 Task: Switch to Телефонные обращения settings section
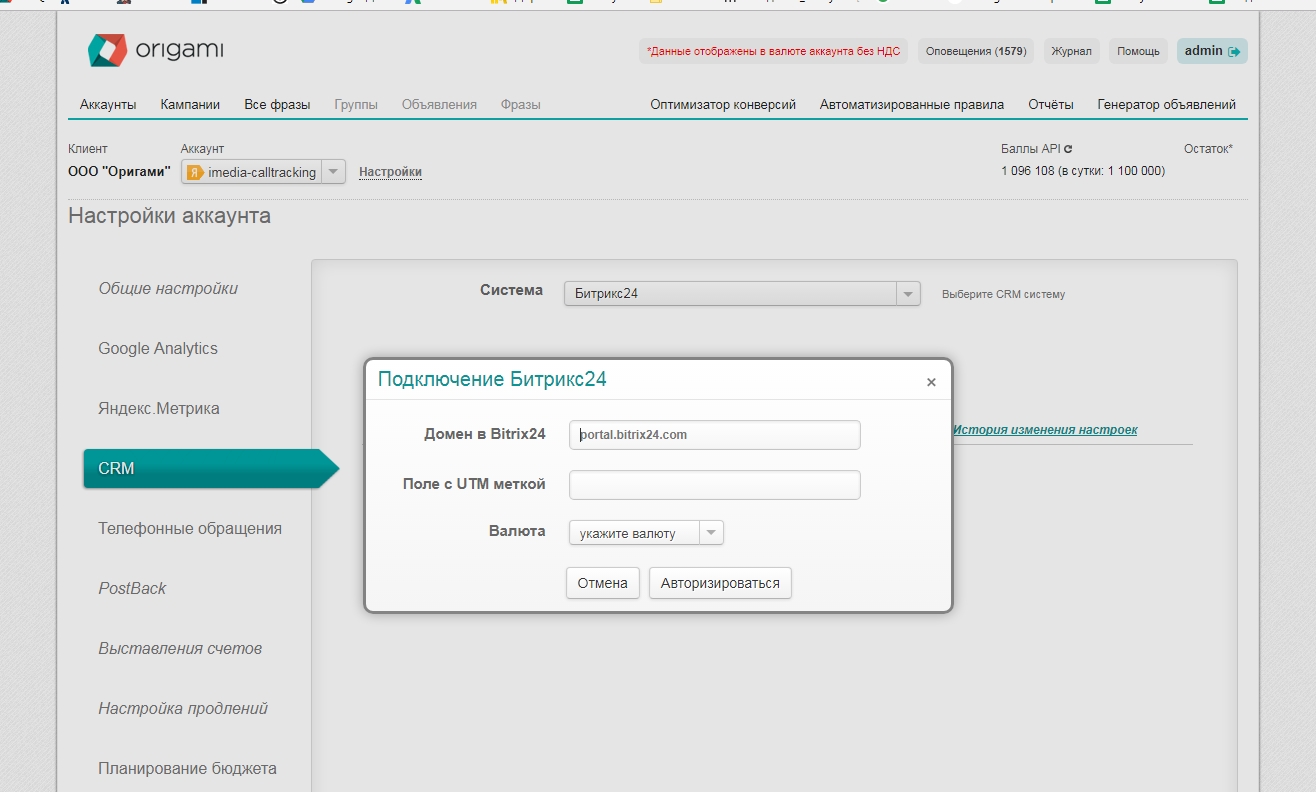190,528
